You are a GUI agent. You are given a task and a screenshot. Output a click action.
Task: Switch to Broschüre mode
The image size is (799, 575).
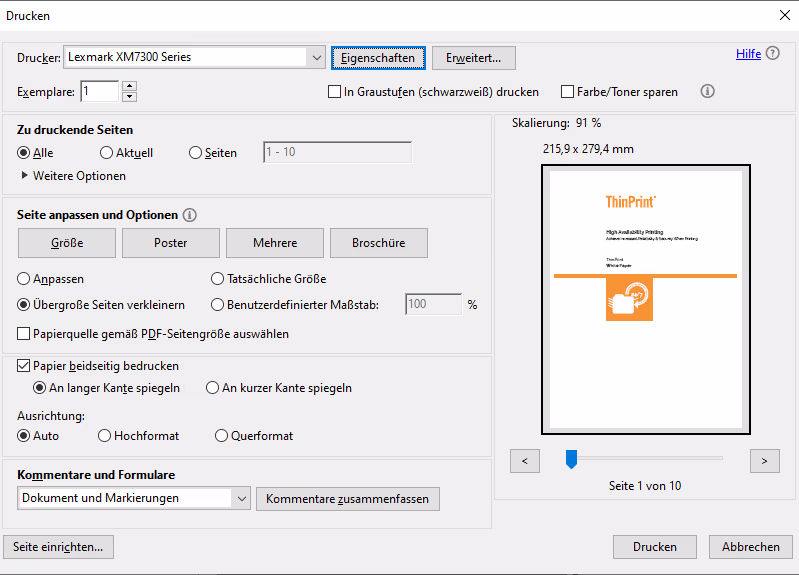click(379, 243)
